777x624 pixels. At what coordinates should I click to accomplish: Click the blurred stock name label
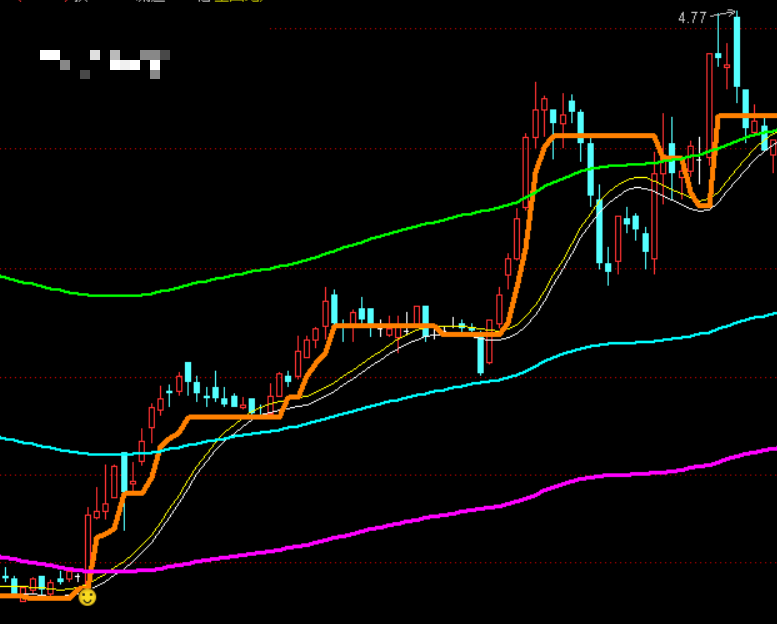click(105, 62)
